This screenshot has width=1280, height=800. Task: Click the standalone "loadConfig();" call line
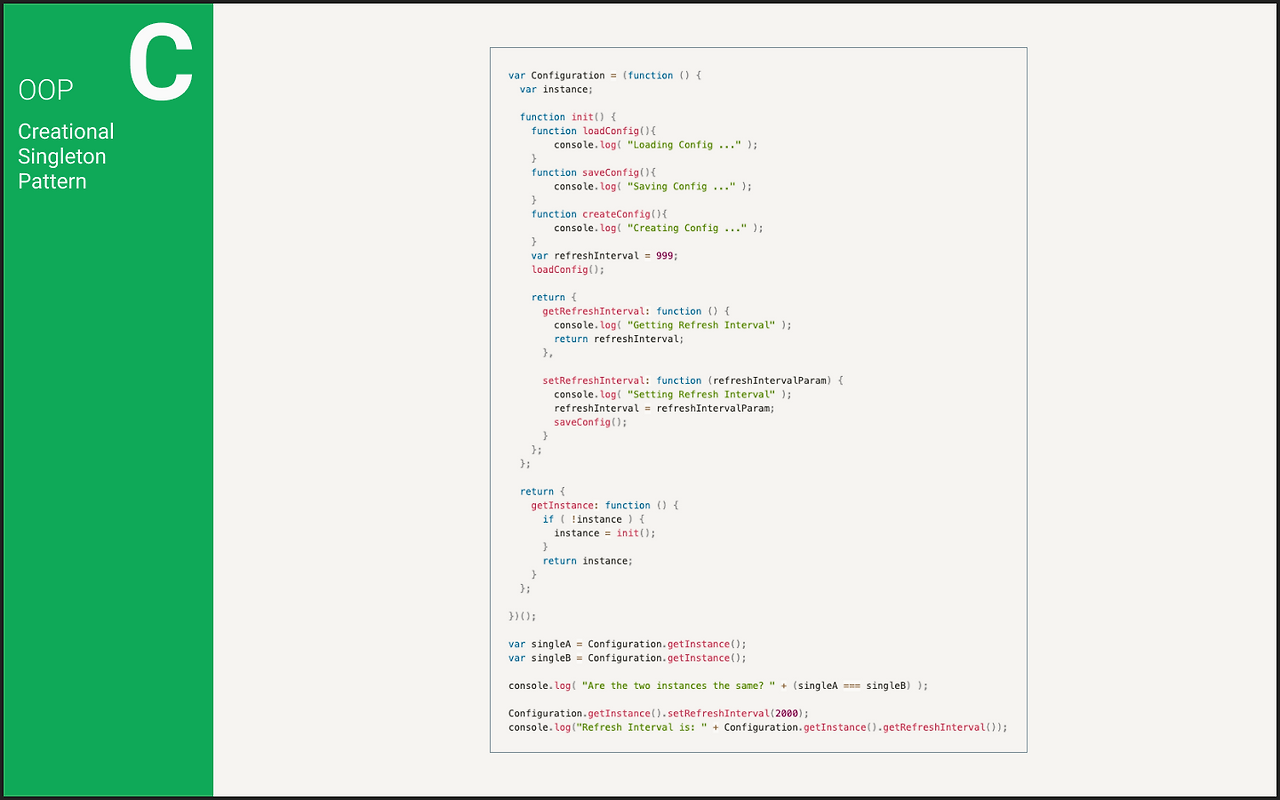coord(568,270)
